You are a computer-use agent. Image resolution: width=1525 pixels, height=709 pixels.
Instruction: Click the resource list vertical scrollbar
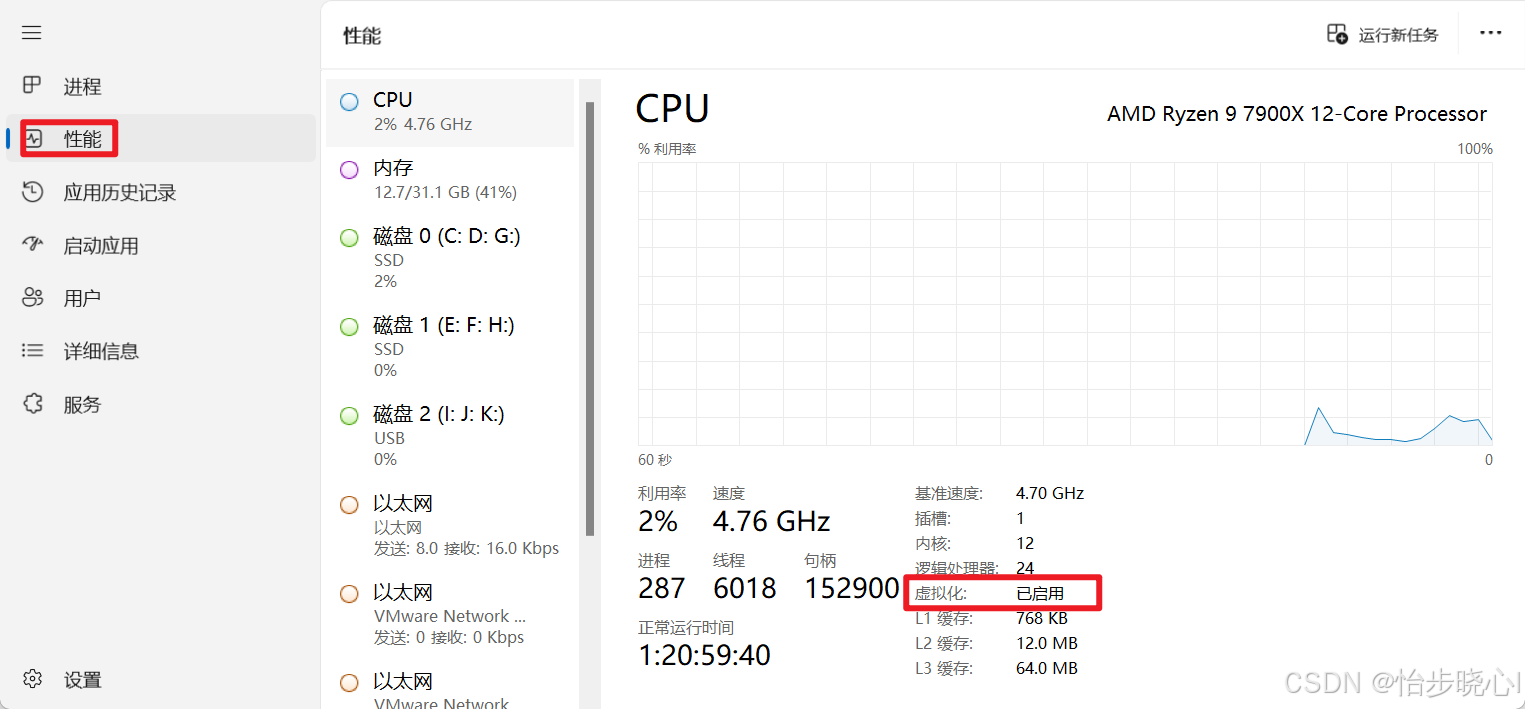tap(590, 320)
